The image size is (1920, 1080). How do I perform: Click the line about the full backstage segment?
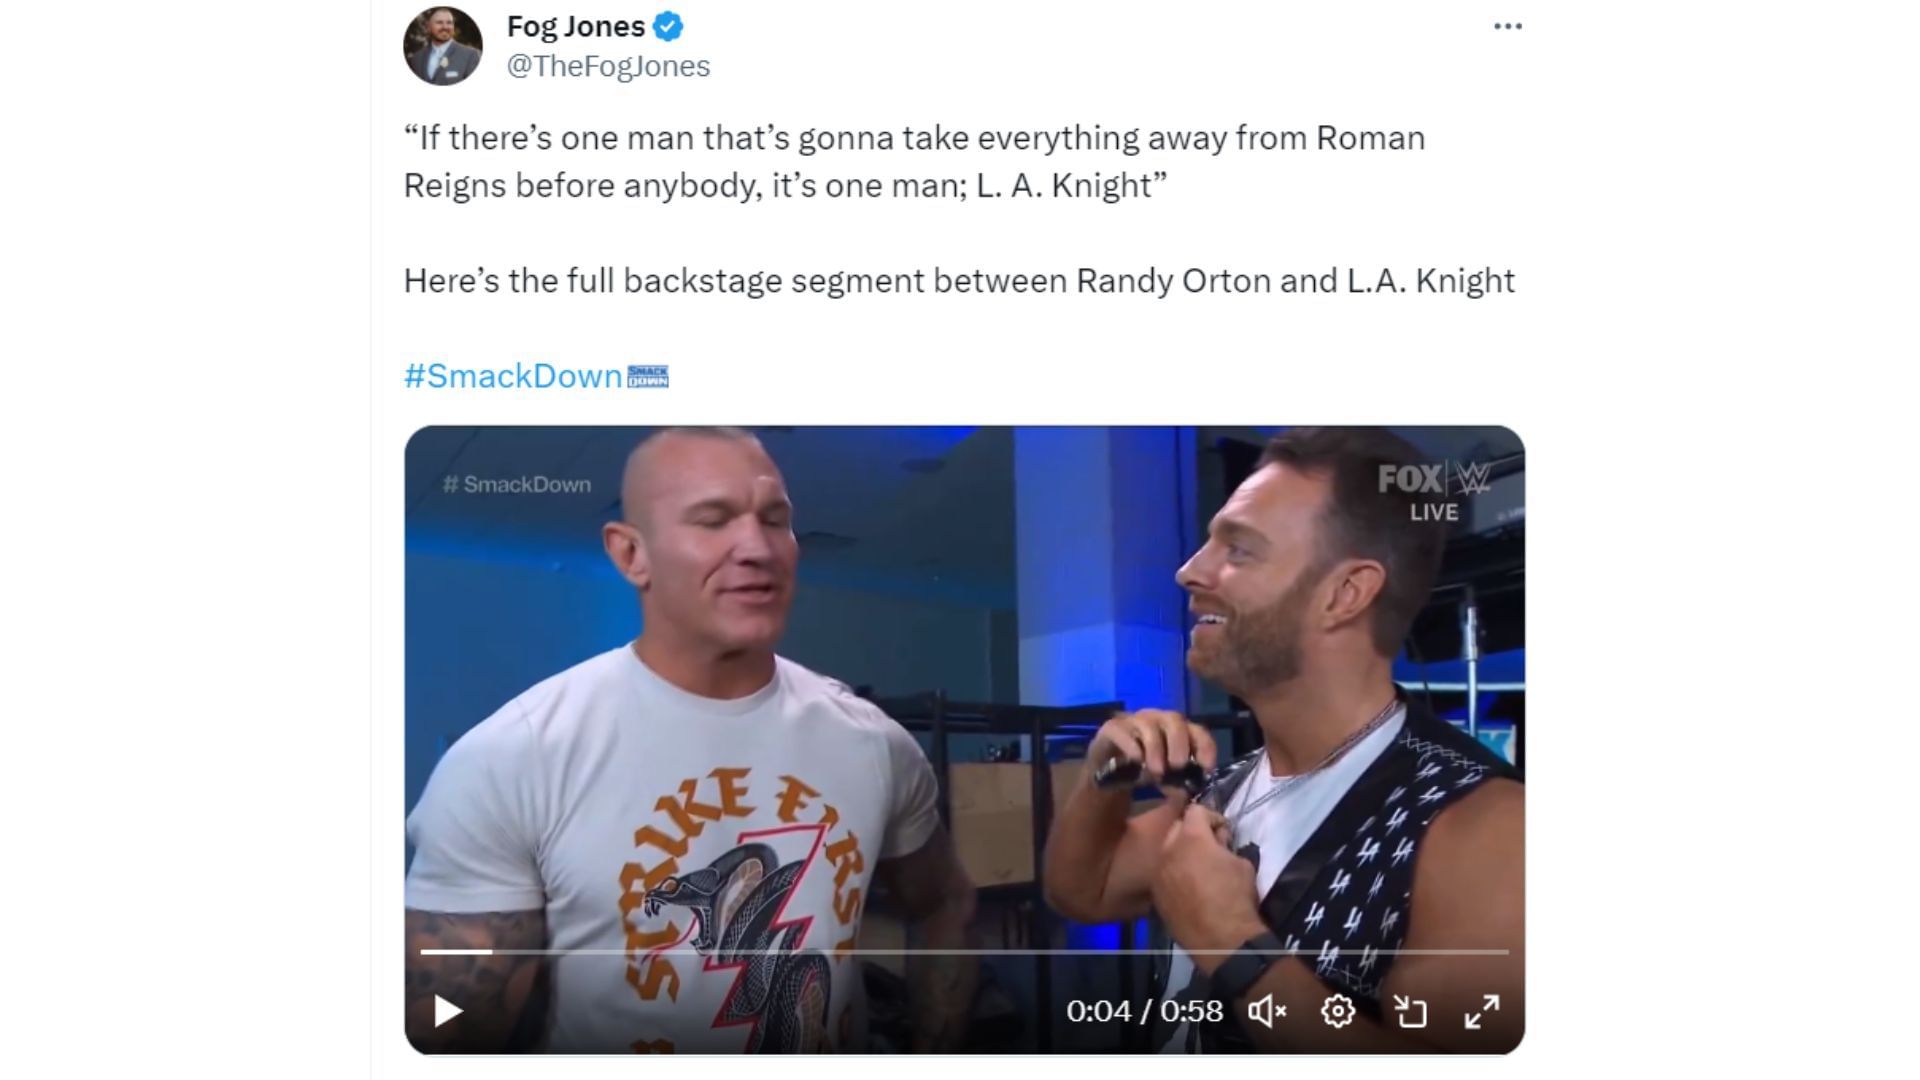[x=959, y=281]
